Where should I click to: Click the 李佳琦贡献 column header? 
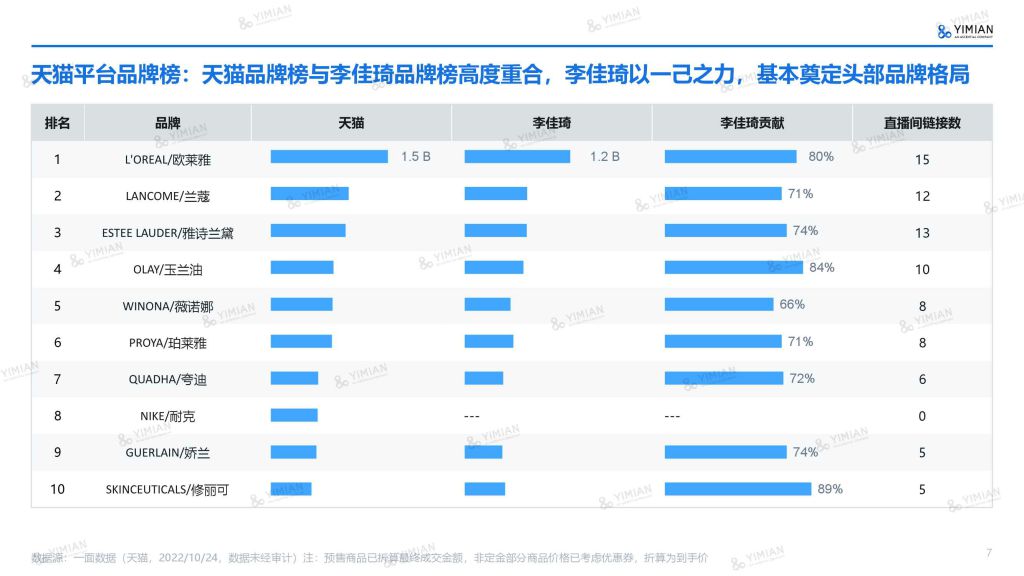coord(752,123)
